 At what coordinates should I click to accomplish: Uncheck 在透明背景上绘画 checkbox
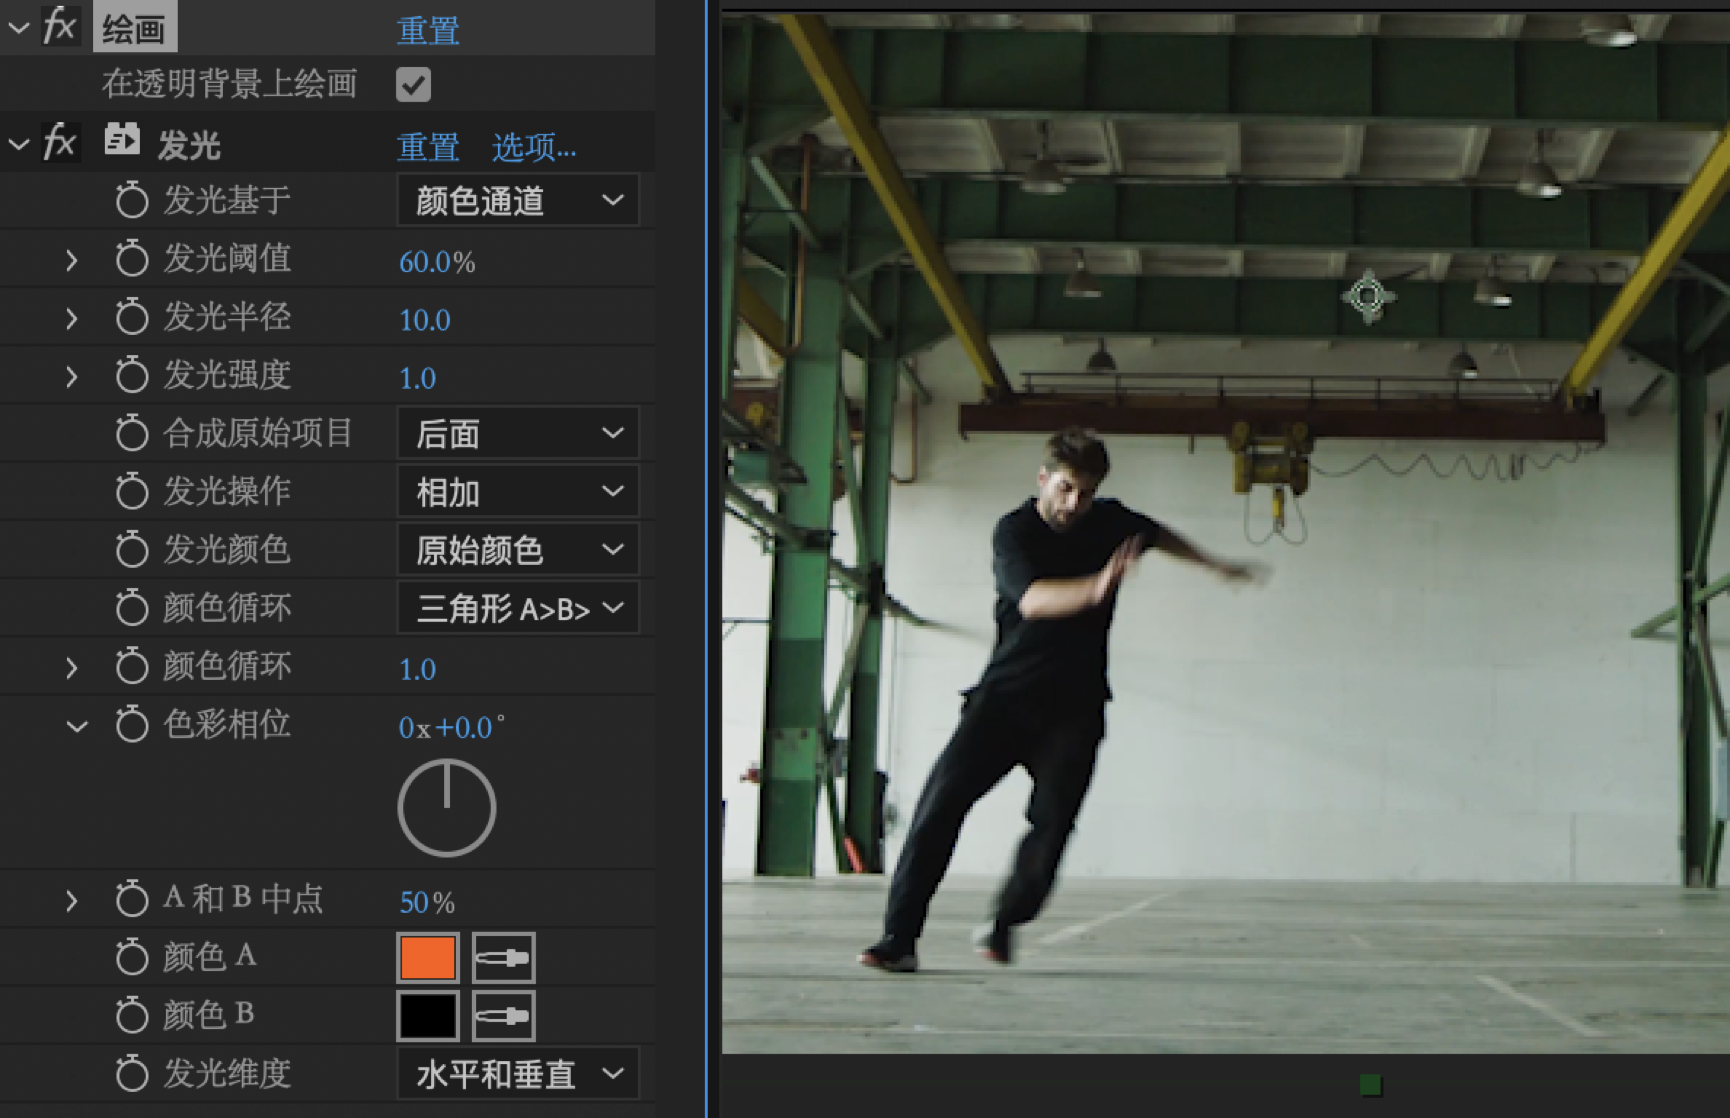414,85
